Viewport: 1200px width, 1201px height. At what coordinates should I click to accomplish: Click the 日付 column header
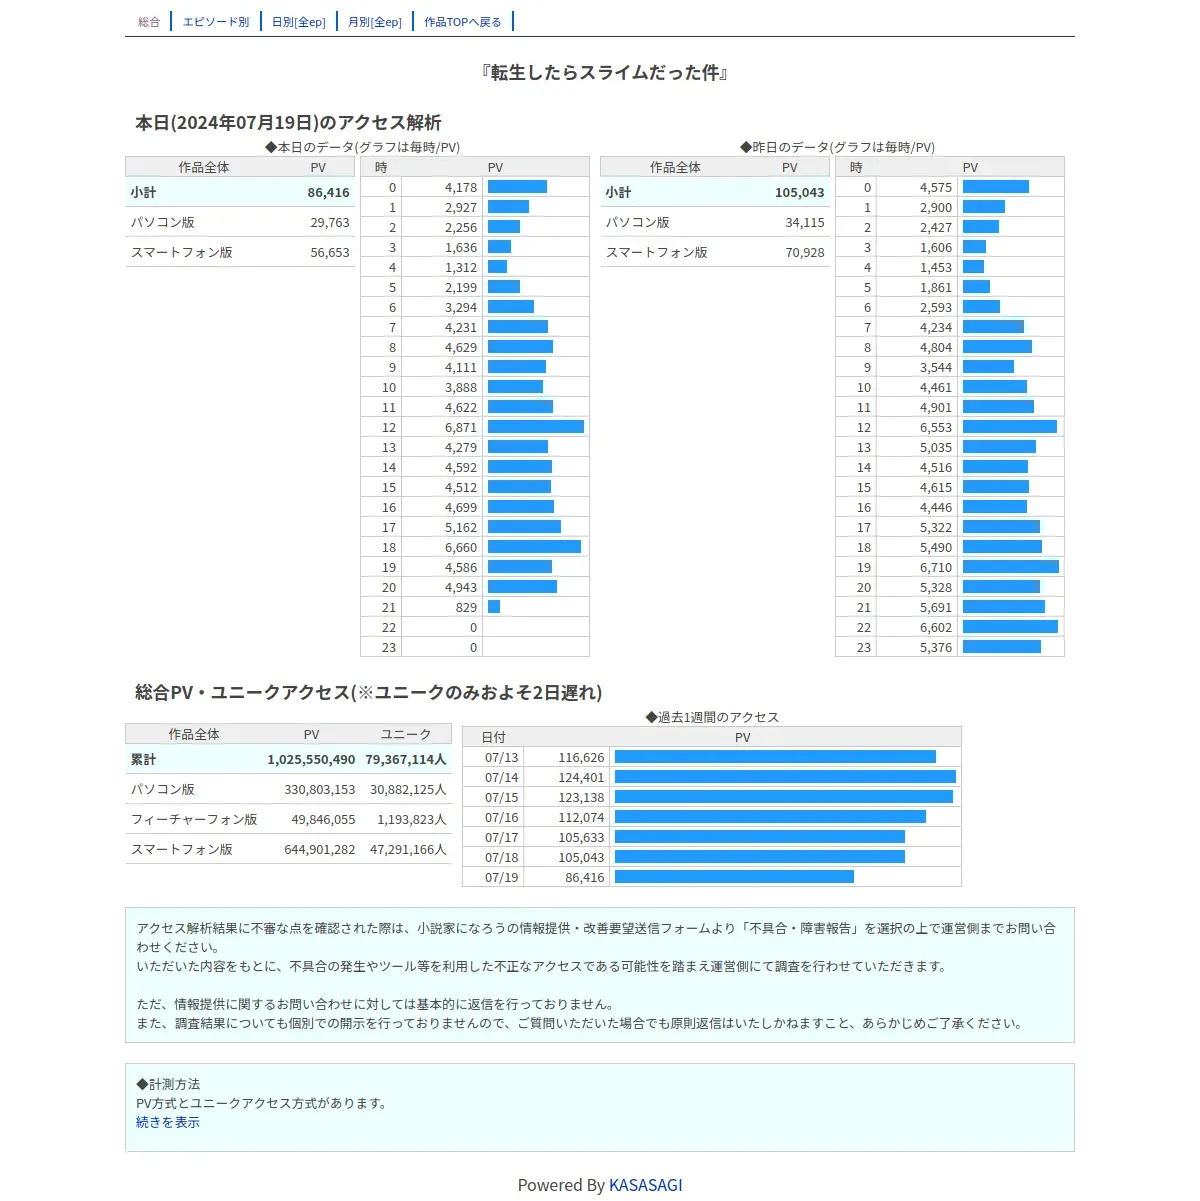click(x=493, y=737)
